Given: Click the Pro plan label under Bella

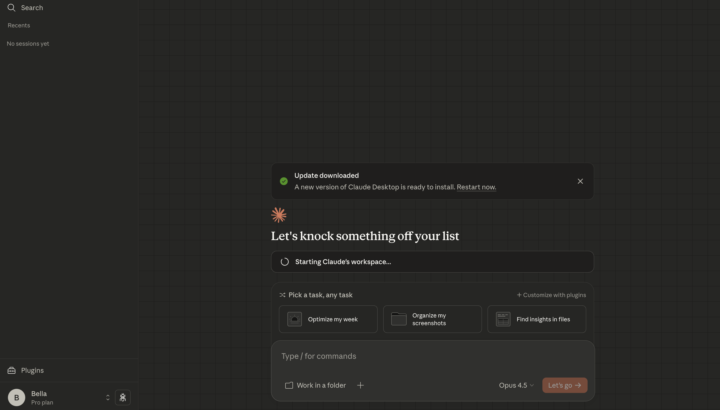Looking at the screenshot, I should tap(42, 402).
